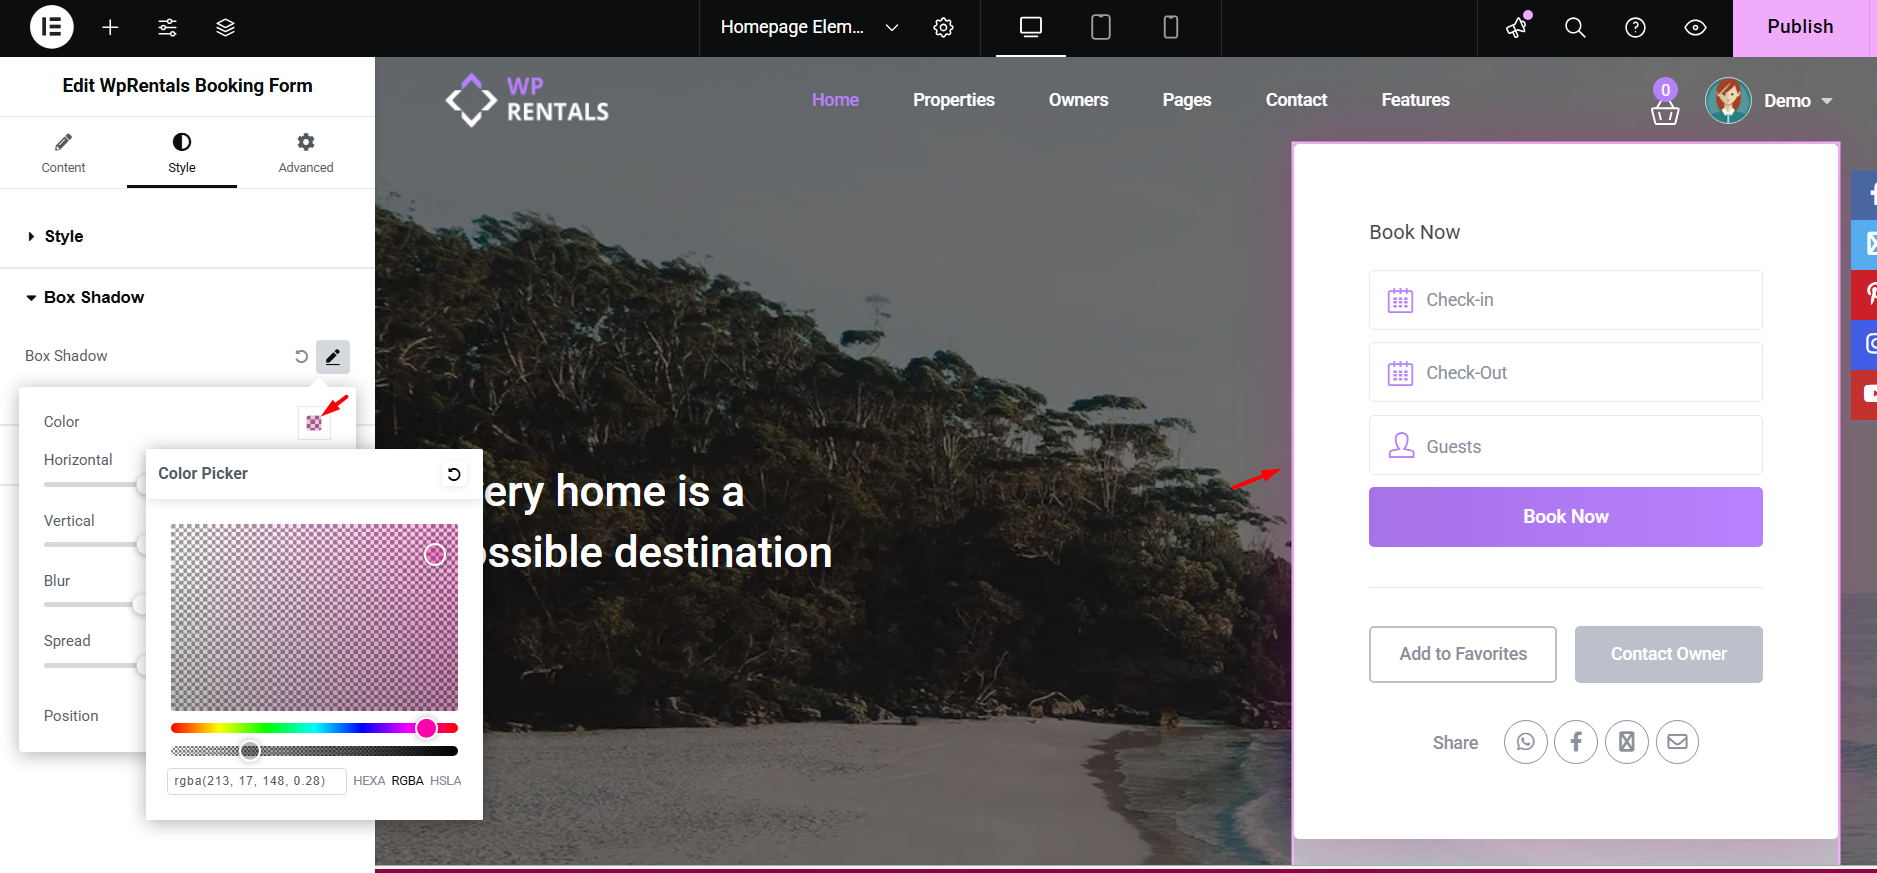Open Site Settings sliders icon
The width and height of the screenshot is (1877, 873).
coord(168,27)
